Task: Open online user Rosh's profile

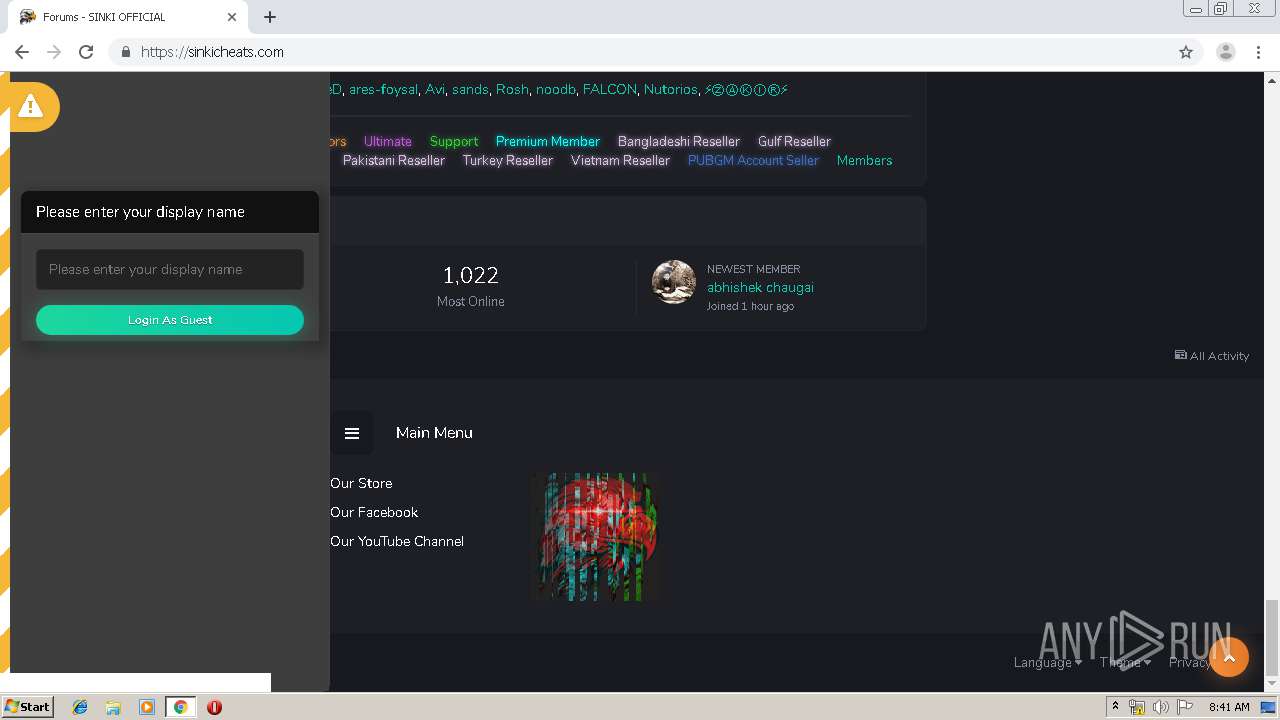Action: pos(512,89)
